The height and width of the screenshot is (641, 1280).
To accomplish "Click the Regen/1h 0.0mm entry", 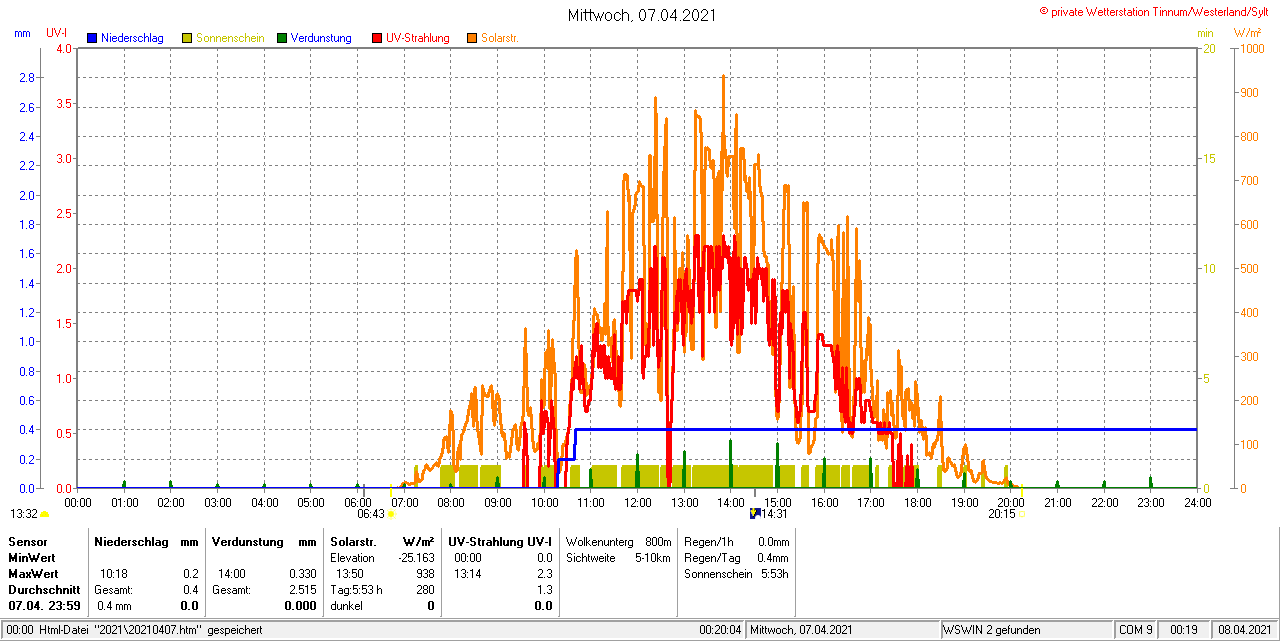I will [736, 541].
